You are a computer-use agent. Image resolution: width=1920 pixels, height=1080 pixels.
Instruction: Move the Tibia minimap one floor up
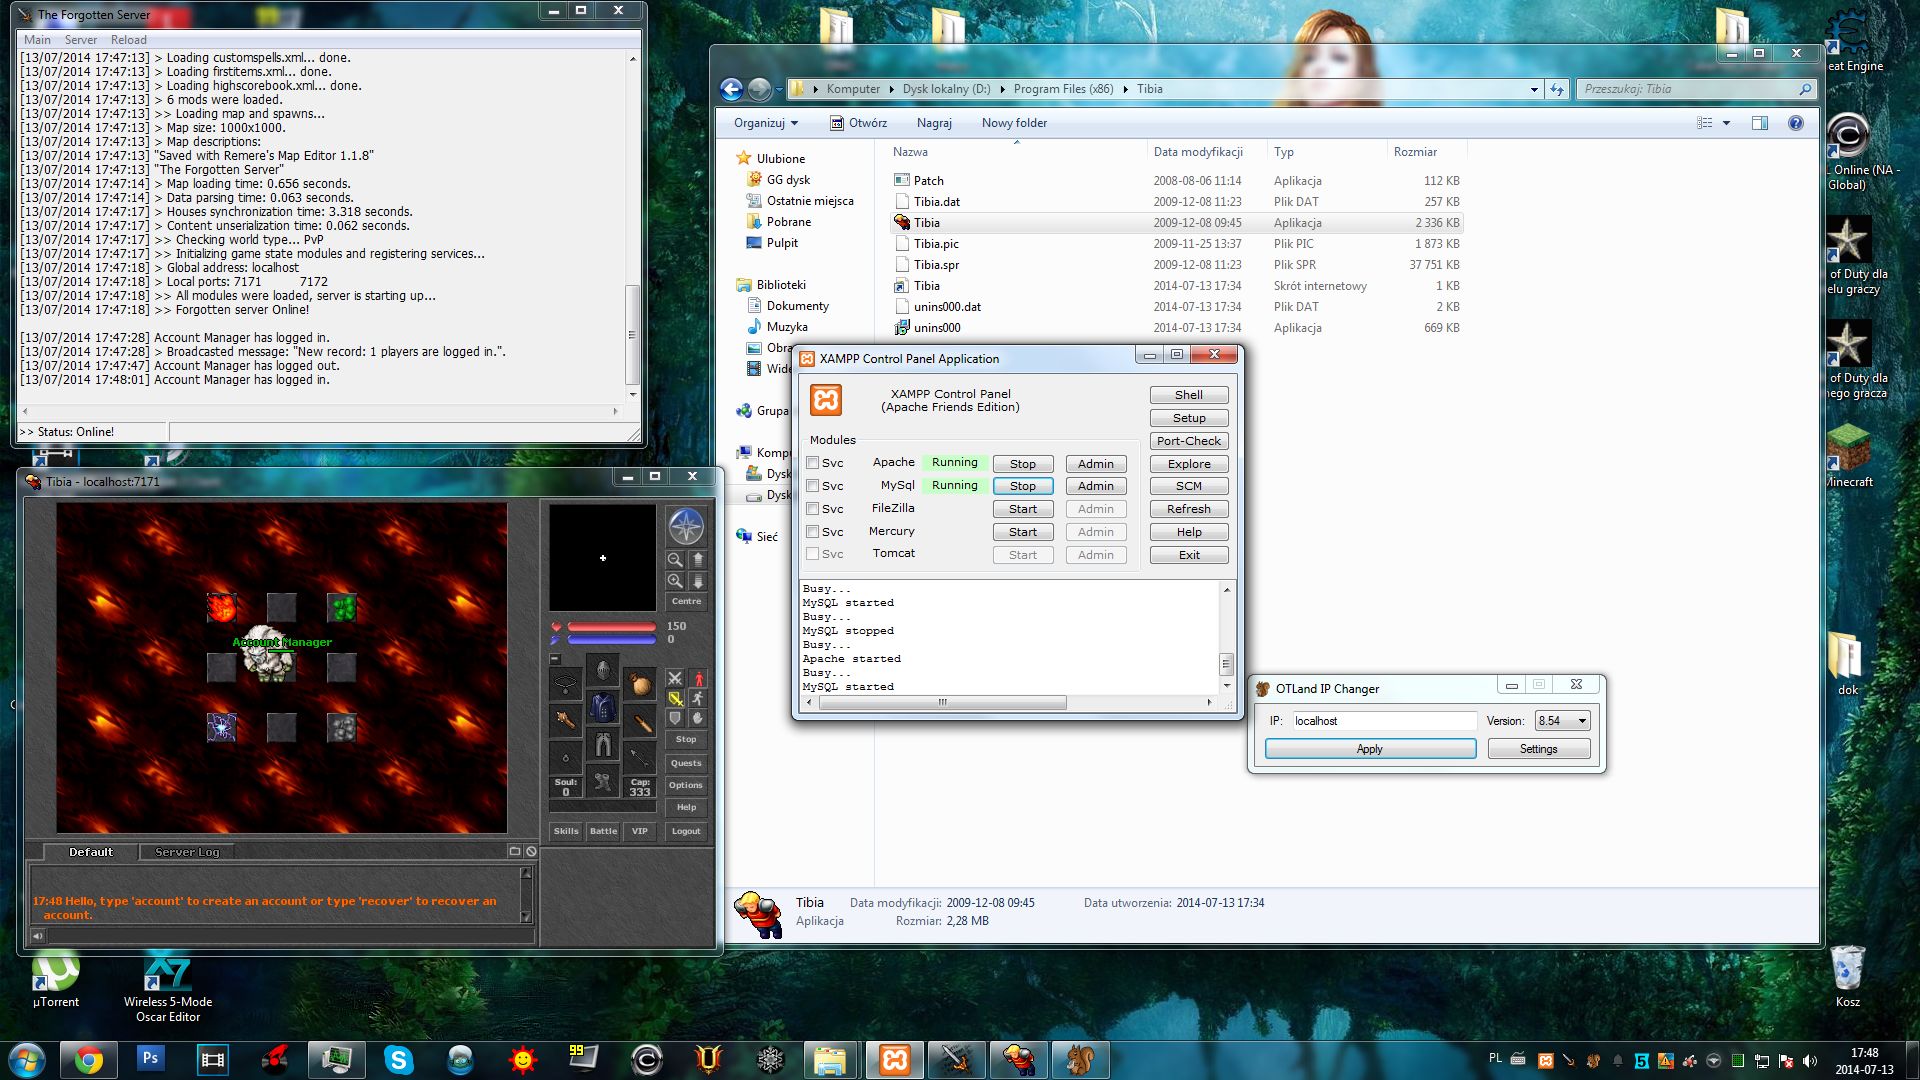click(x=698, y=560)
